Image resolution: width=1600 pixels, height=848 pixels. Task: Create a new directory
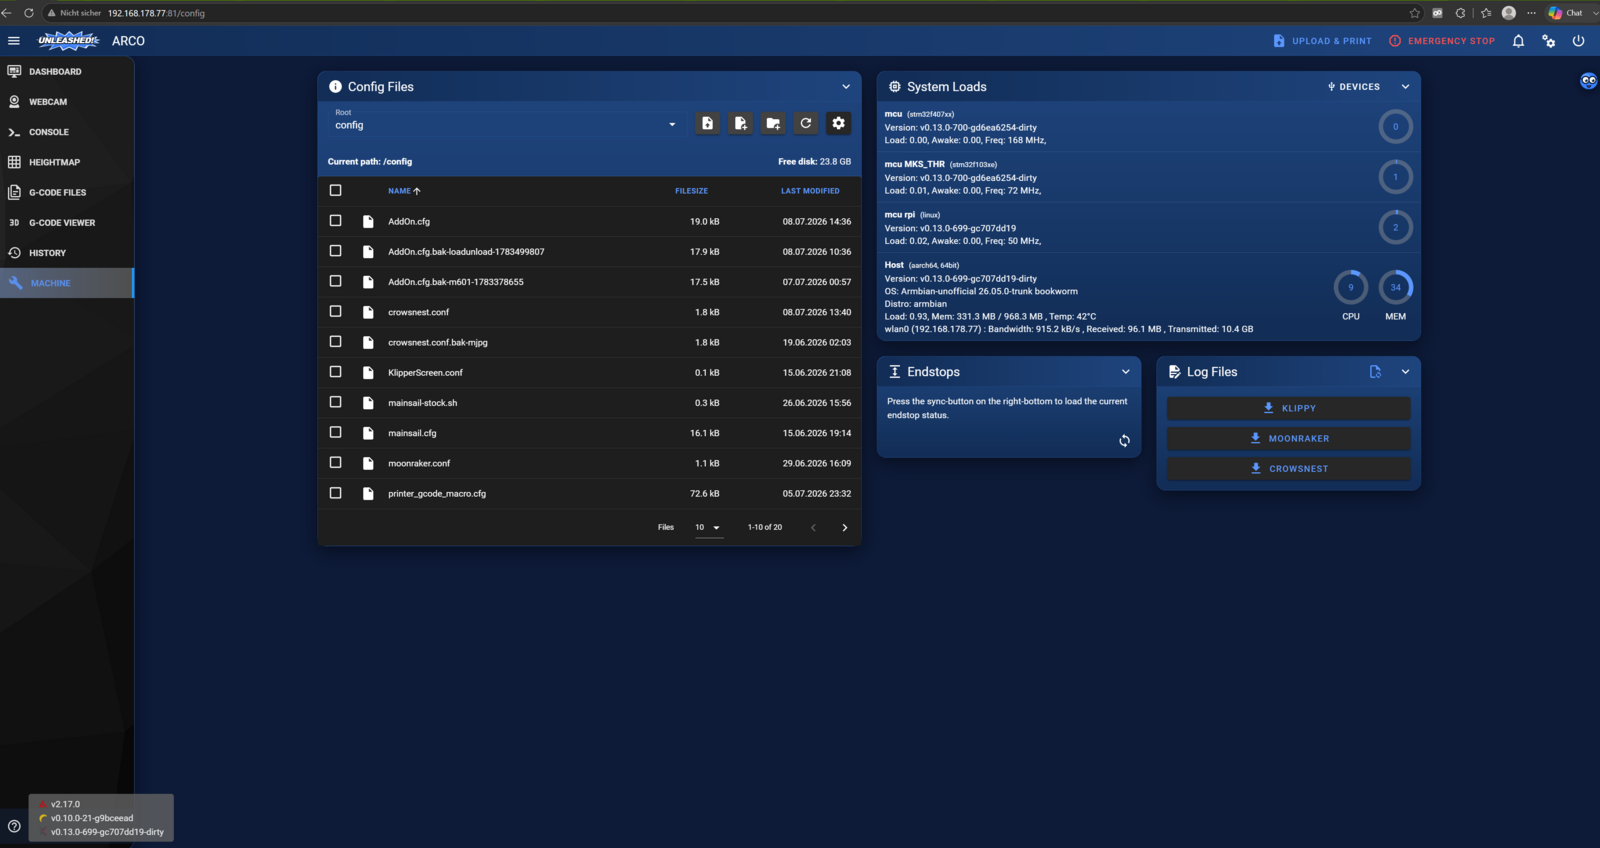coord(773,123)
